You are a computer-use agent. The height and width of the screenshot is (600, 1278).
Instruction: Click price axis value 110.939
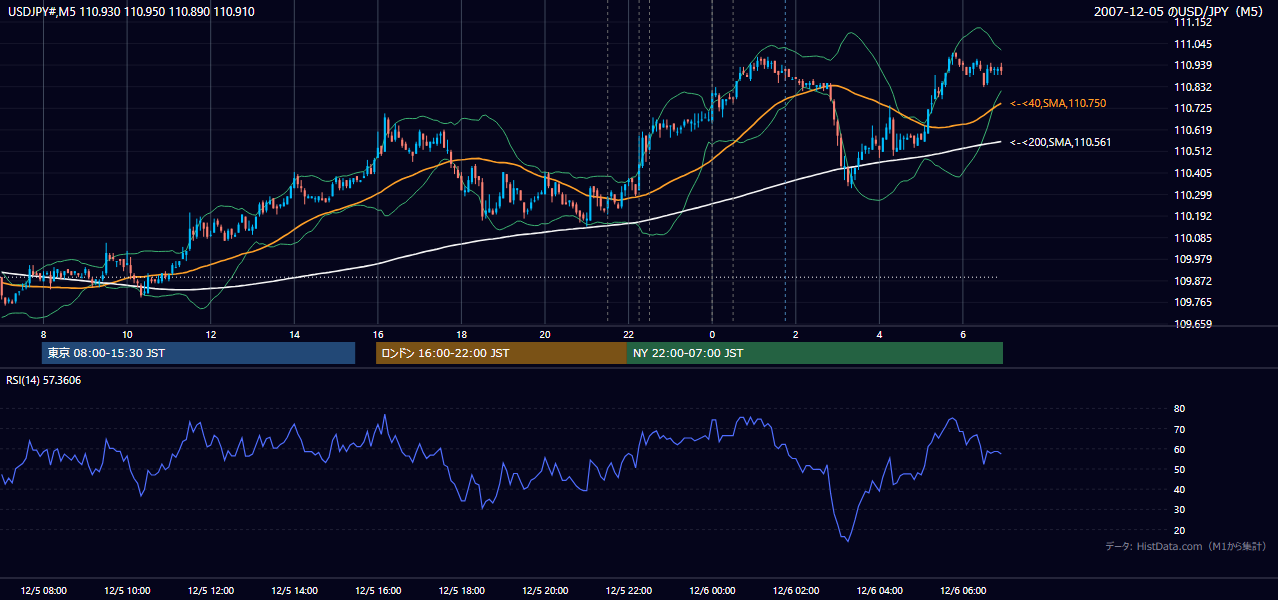(x=1192, y=66)
